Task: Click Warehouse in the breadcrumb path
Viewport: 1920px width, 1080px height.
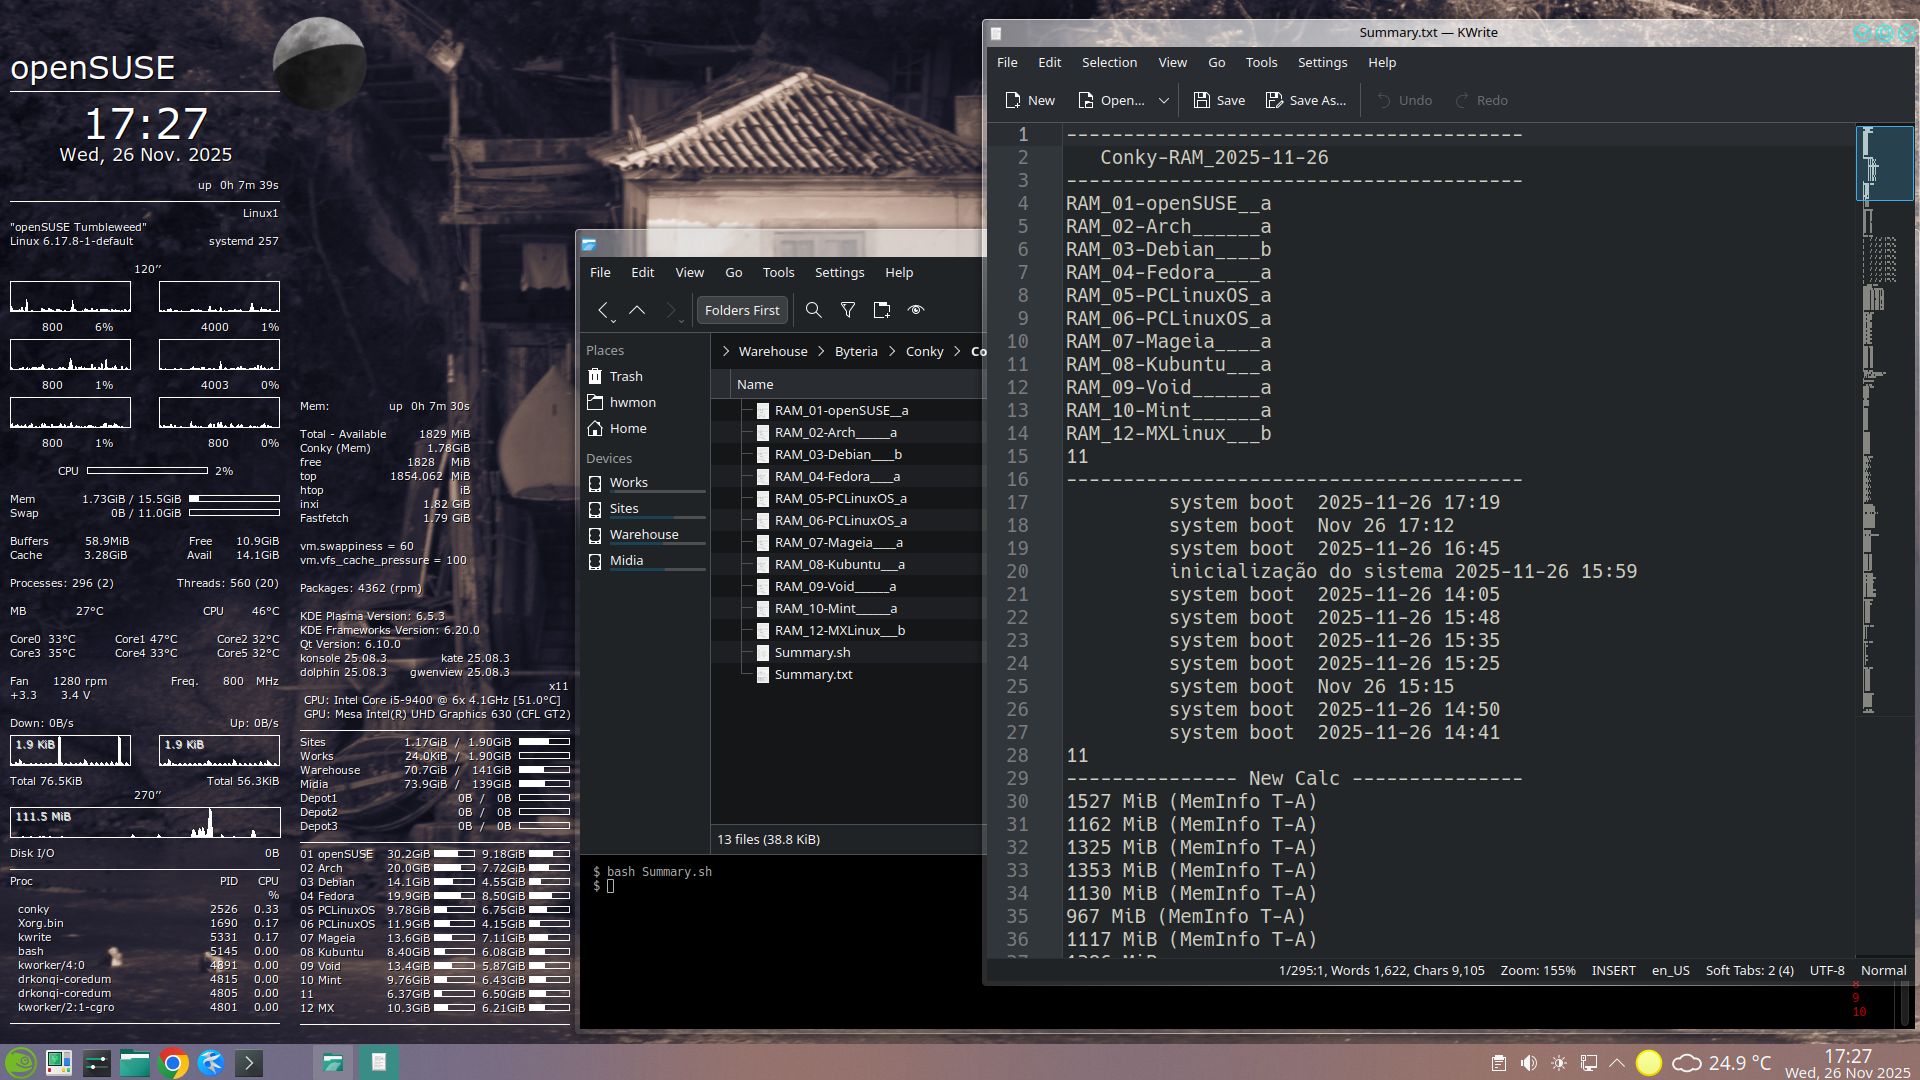Action: [x=772, y=351]
